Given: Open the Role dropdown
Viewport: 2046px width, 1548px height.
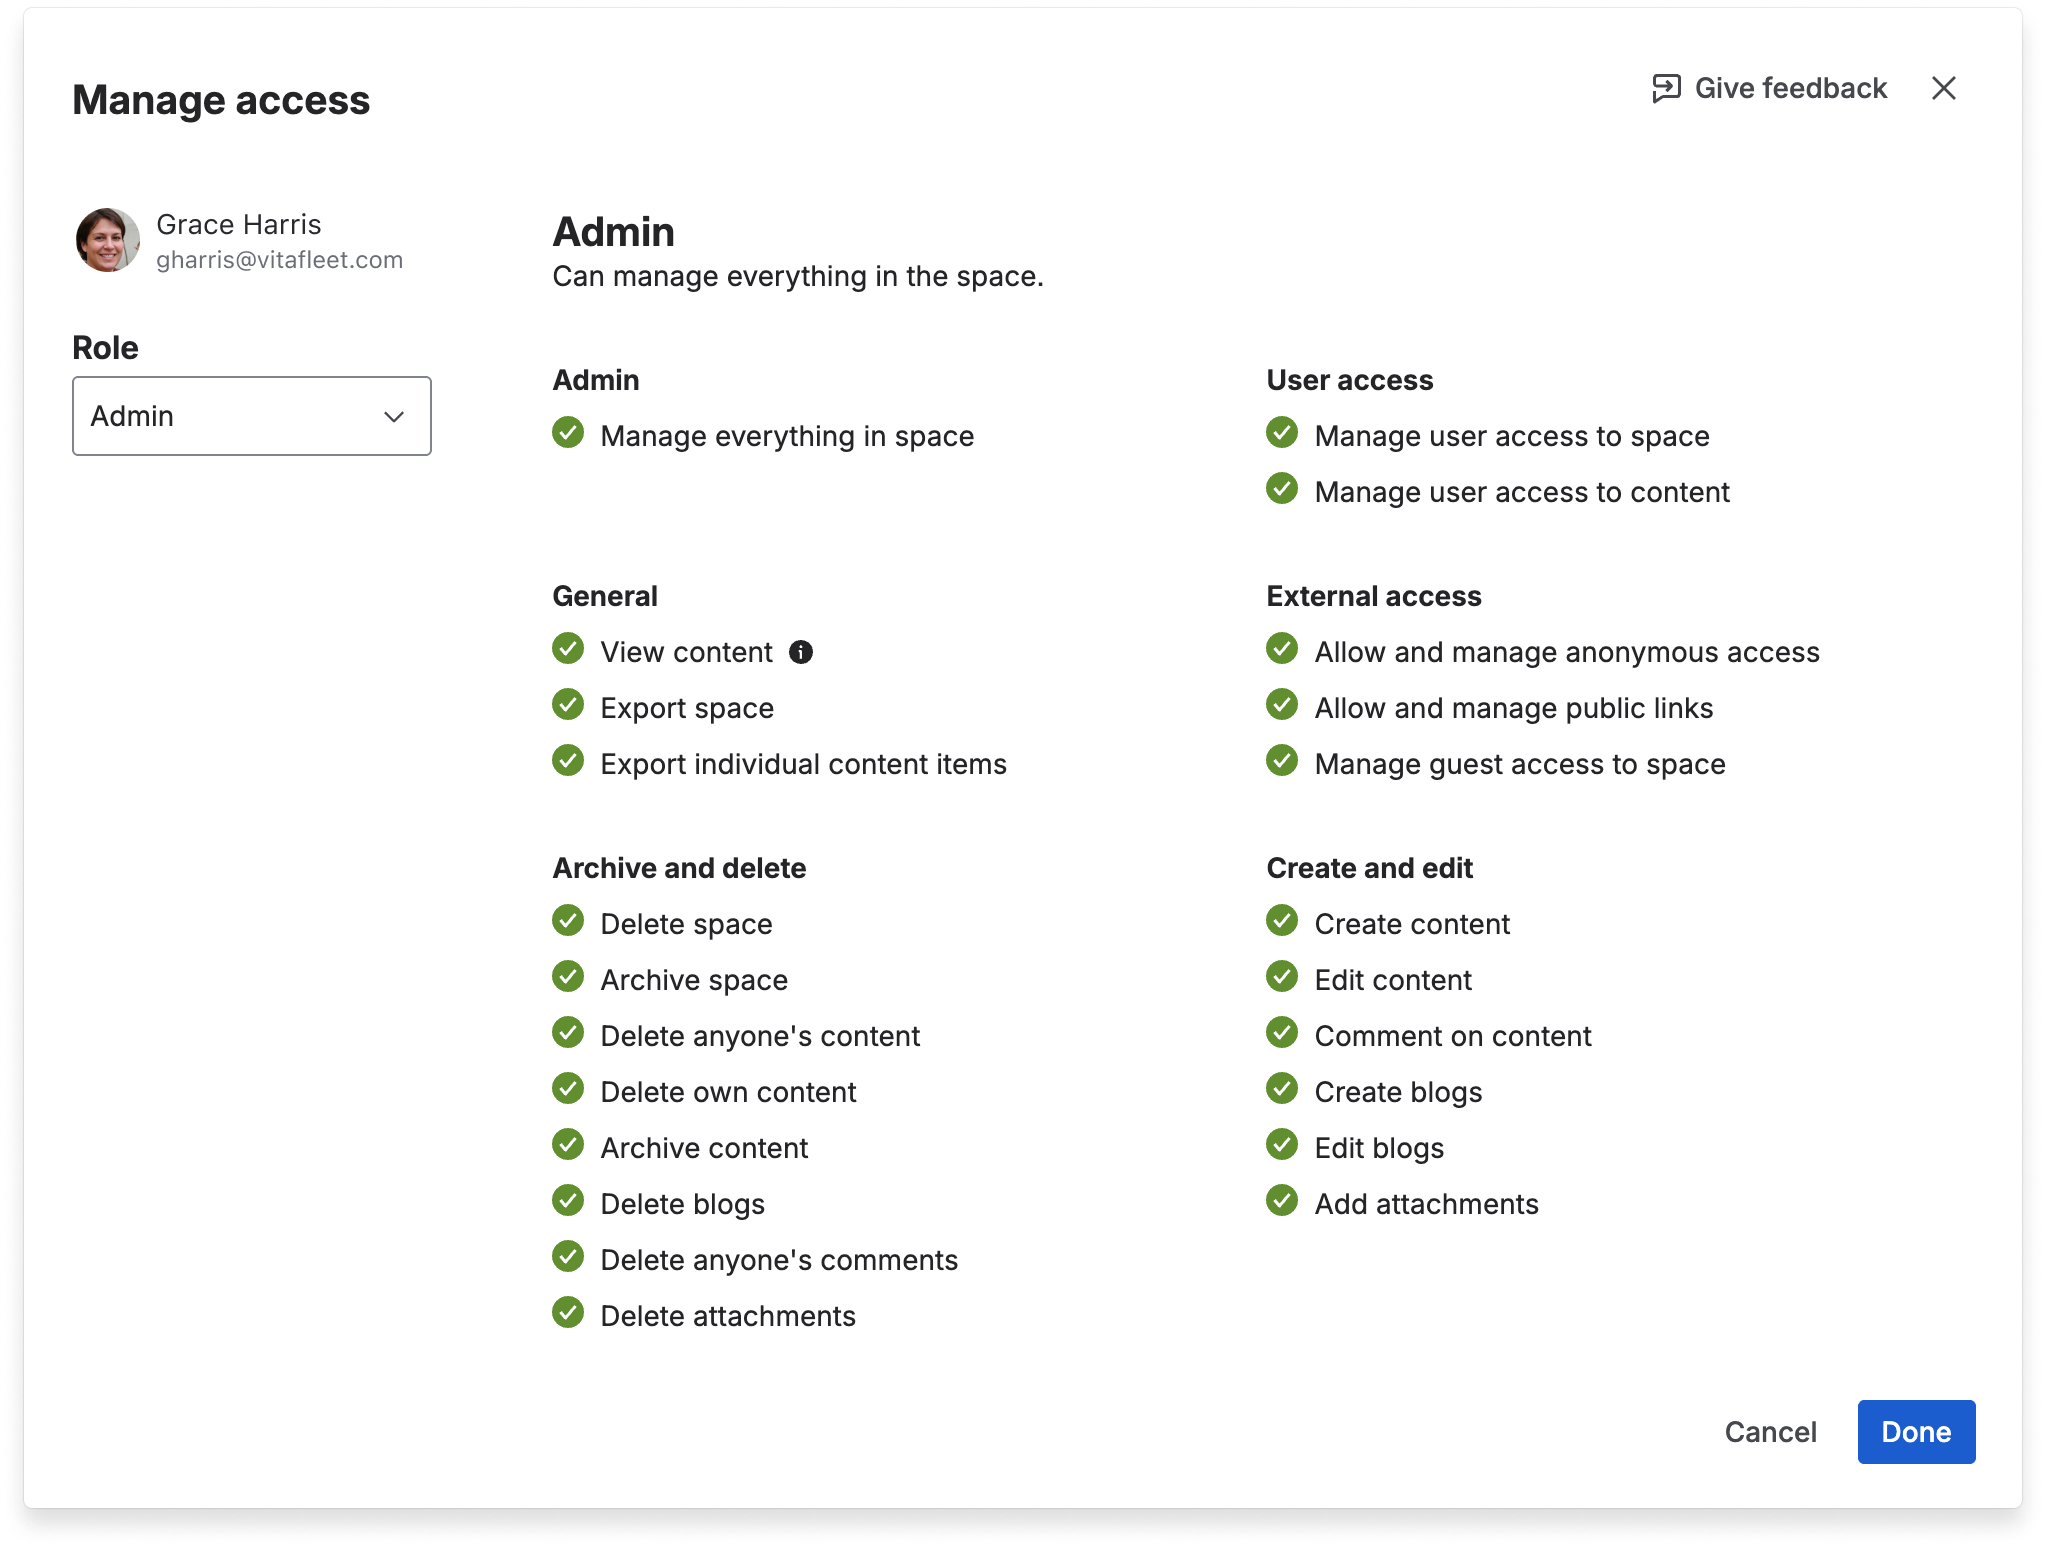Looking at the screenshot, I should click(251, 416).
